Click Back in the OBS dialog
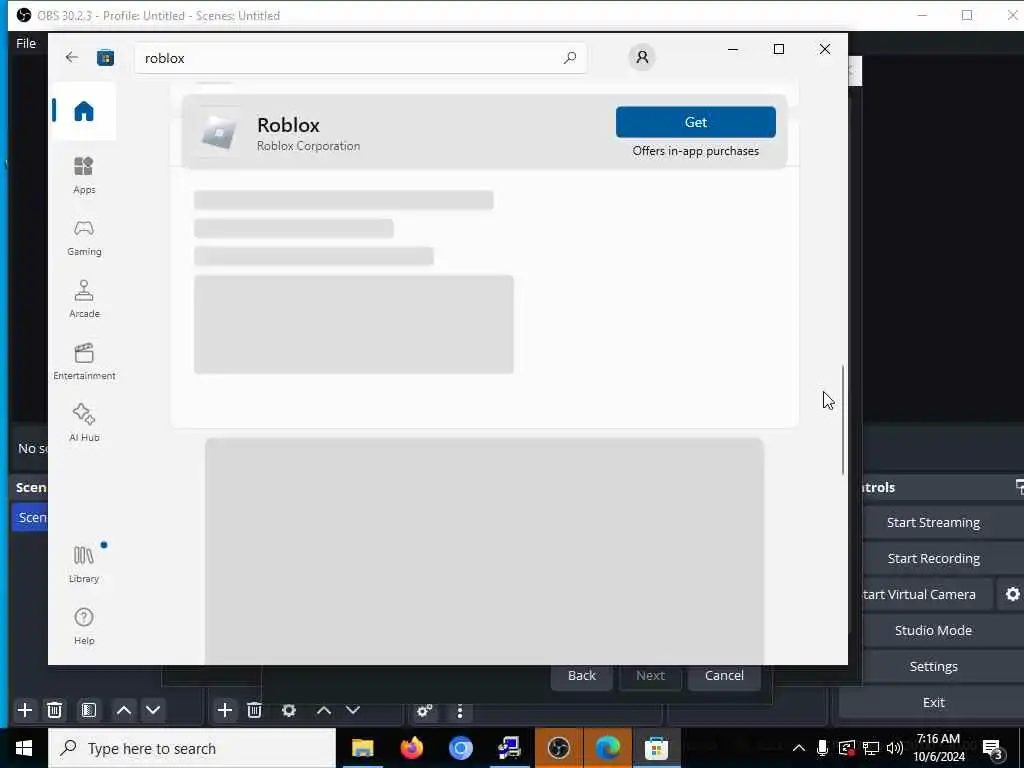The width and height of the screenshot is (1024, 768). tap(581, 675)
